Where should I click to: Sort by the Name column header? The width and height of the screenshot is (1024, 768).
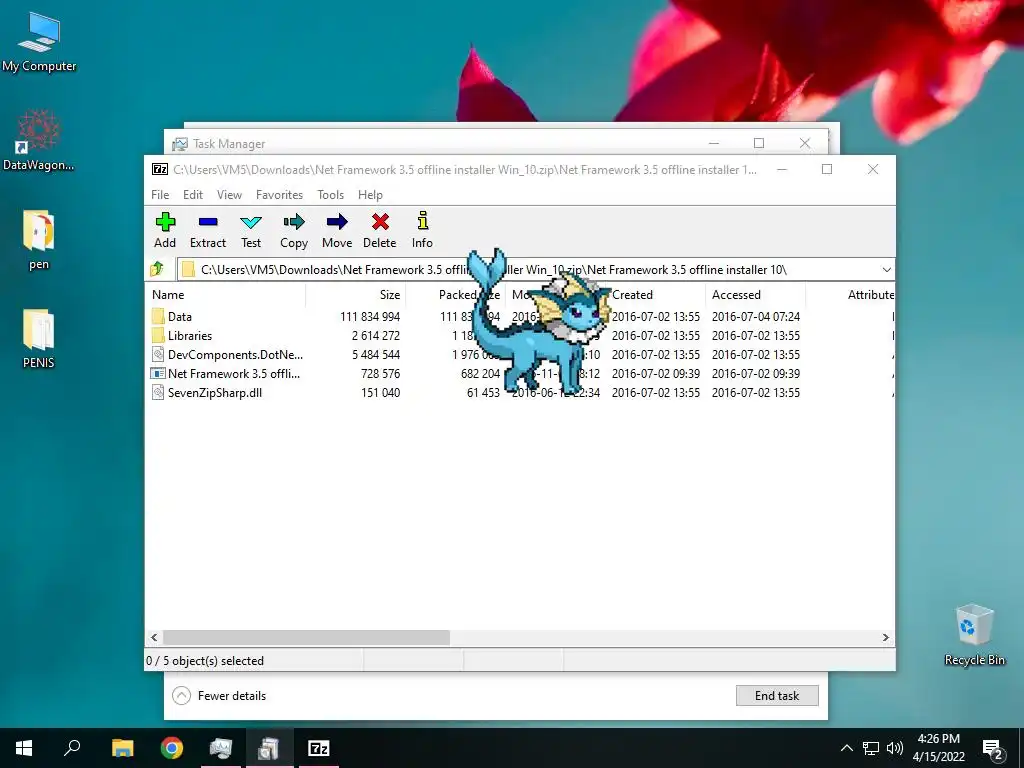point(227,295)
